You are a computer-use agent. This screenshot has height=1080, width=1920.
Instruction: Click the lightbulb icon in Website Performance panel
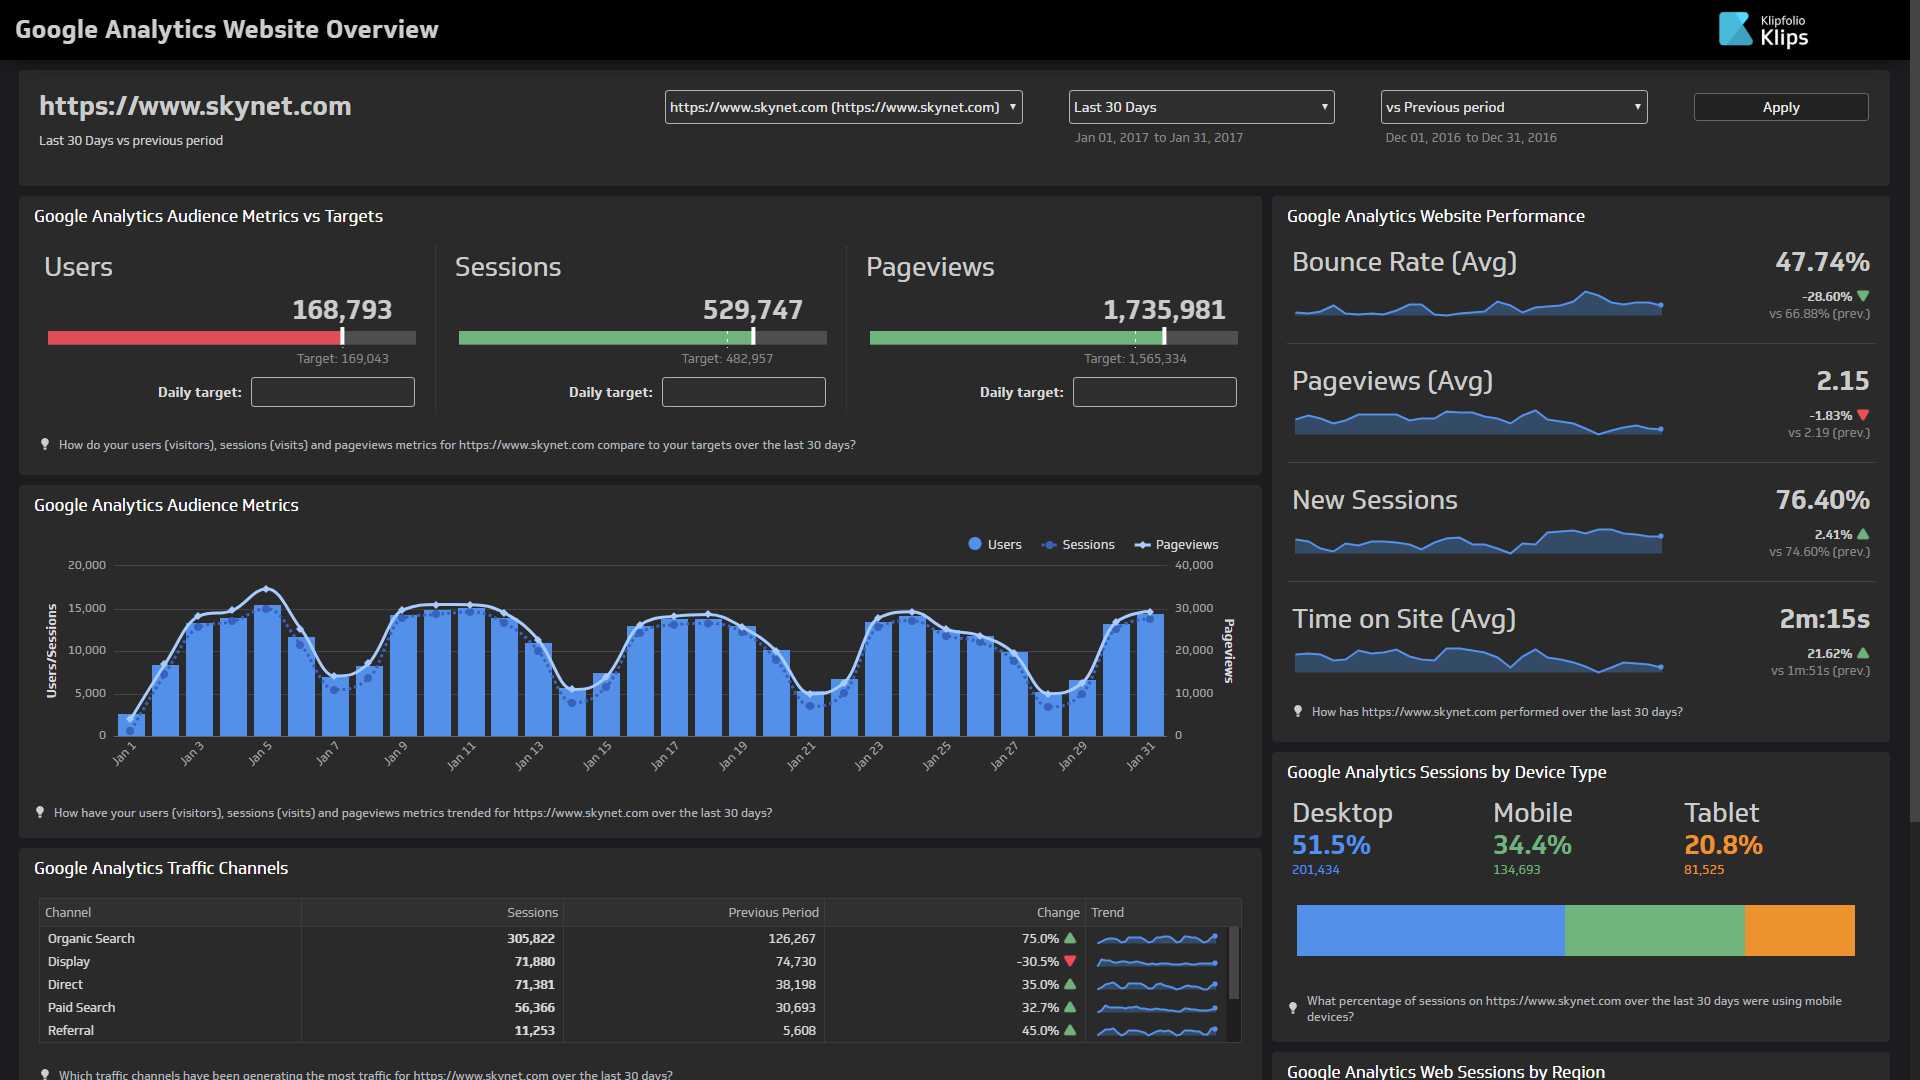point(1297,711)
